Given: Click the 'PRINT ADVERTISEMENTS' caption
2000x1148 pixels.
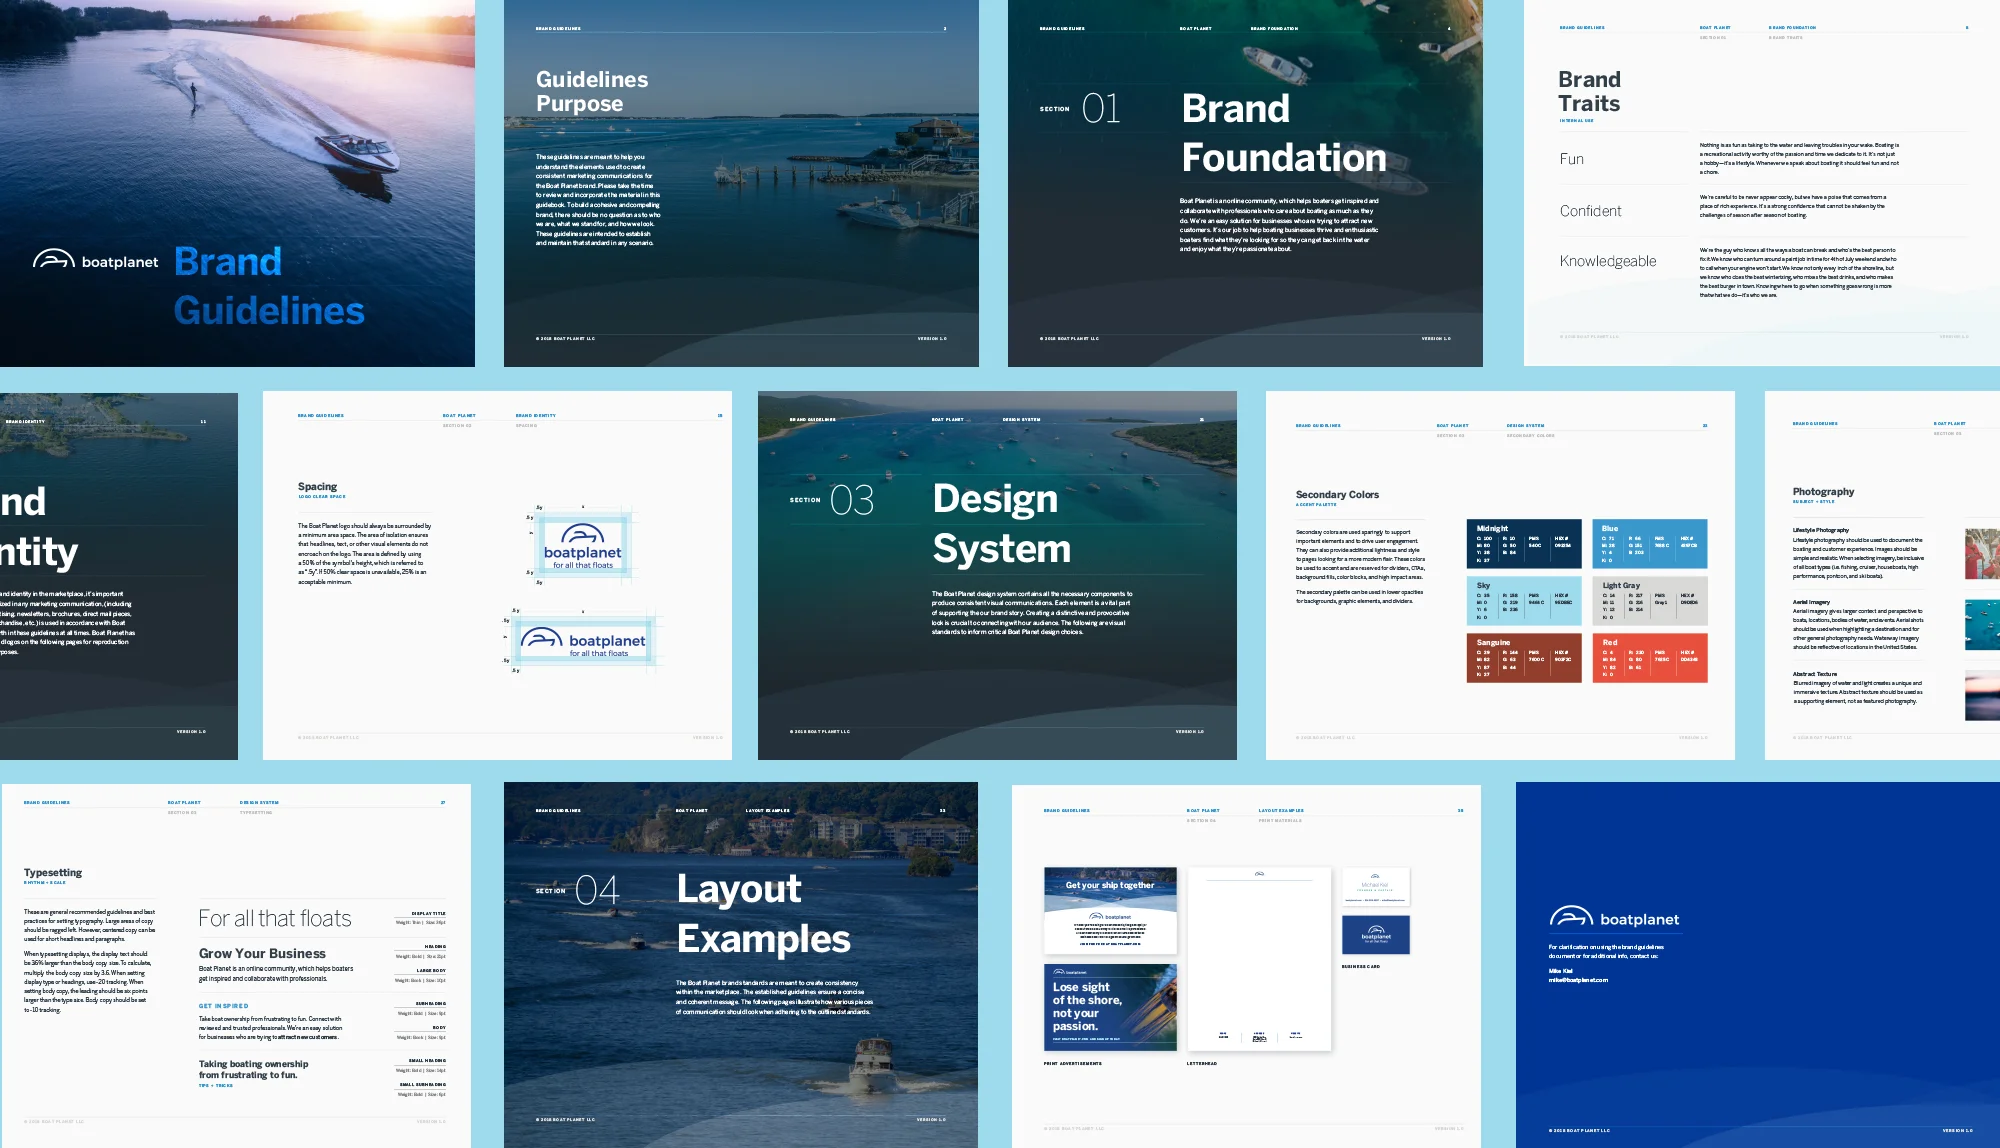Looking at the screenshot, I should click(1073, 1063).
